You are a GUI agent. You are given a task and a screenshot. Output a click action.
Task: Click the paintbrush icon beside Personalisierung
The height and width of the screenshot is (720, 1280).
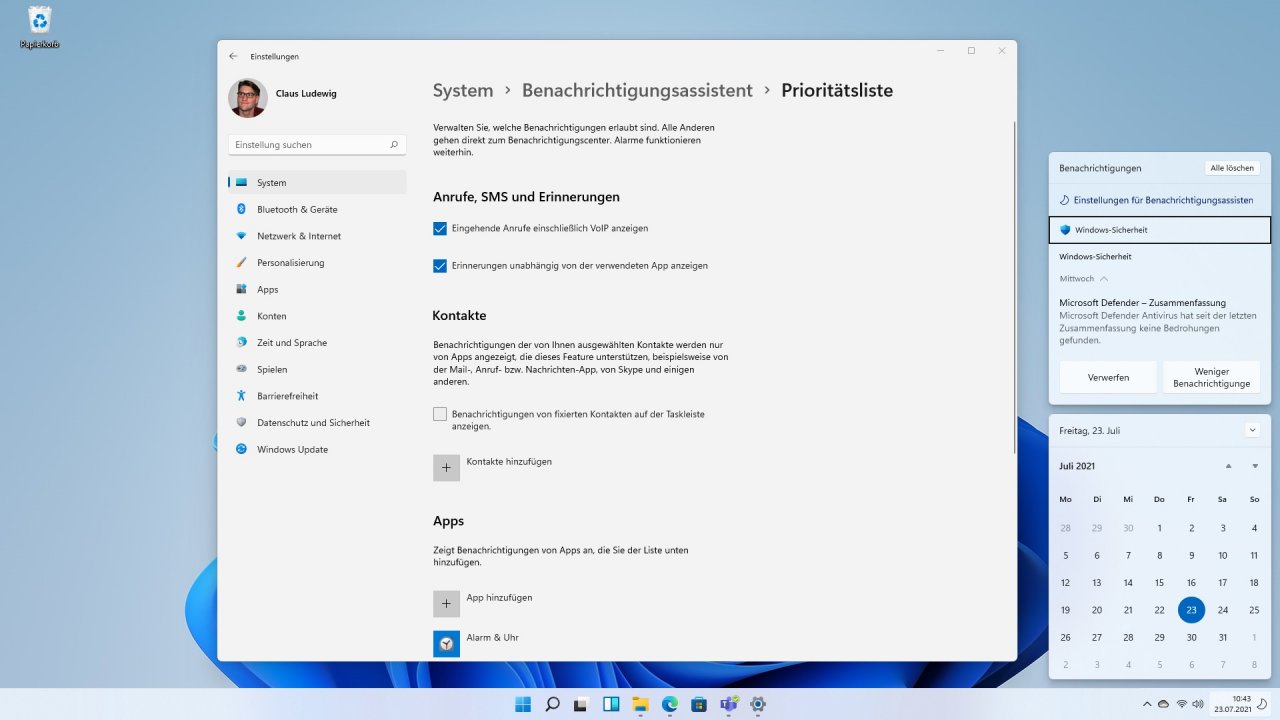point(241,263)
